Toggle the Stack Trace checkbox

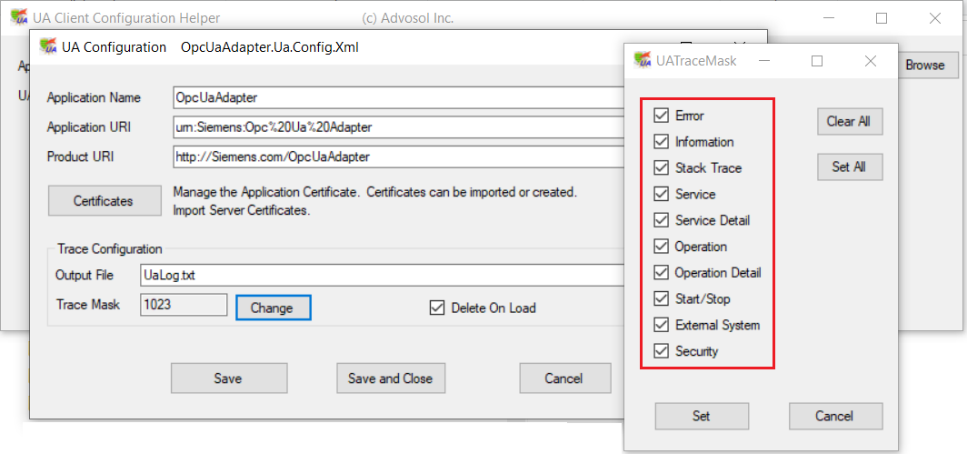(661, 168)
